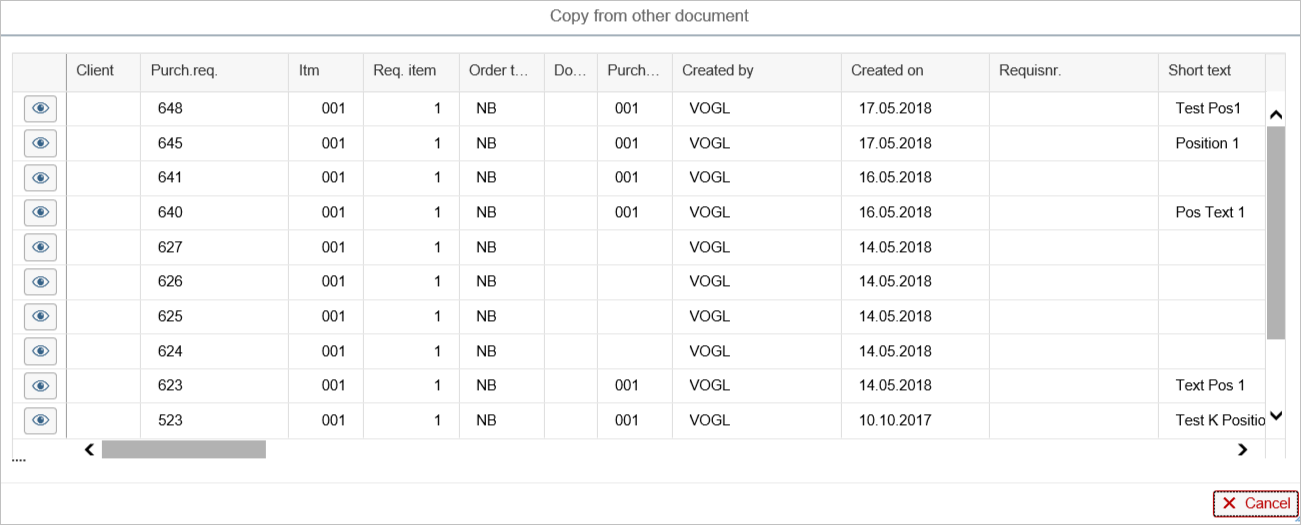Sort by the Created on column header
This screenshot has height=525, width=1301.
click(x=887, y=71)
